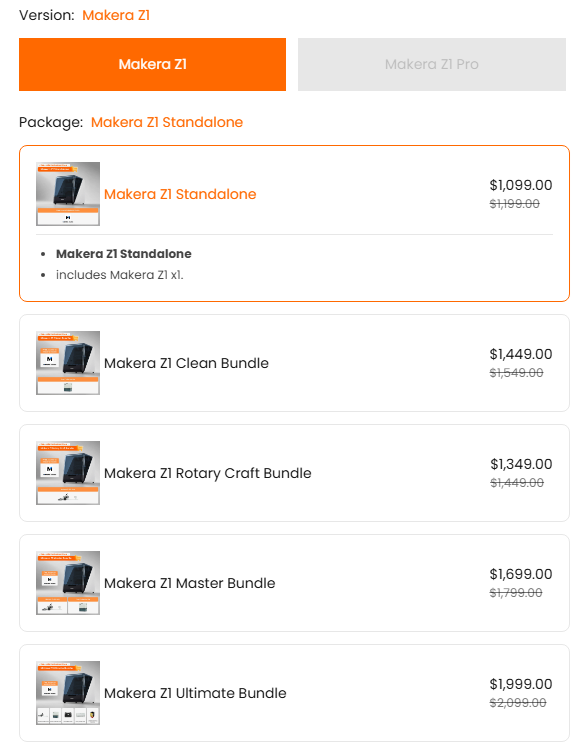Image resolution: width=583 pixels, height=752 pixels.
Task: Open the Makera Z1 Standalone product thumbnail
Action: tap(68, 194)
